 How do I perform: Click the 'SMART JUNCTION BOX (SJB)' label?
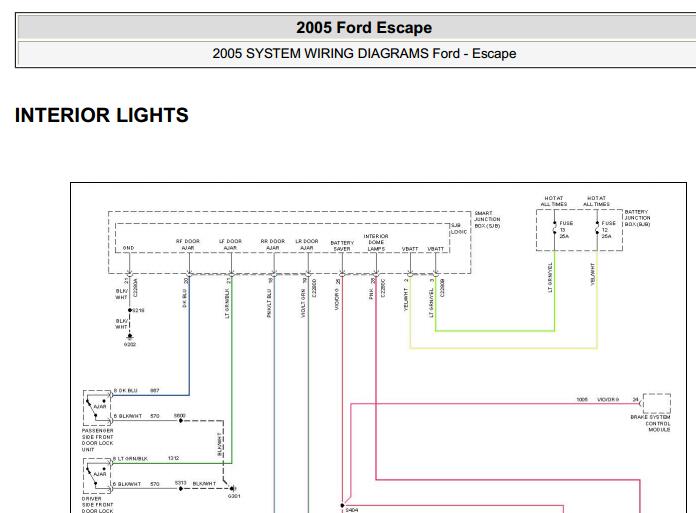pos(487,220)
